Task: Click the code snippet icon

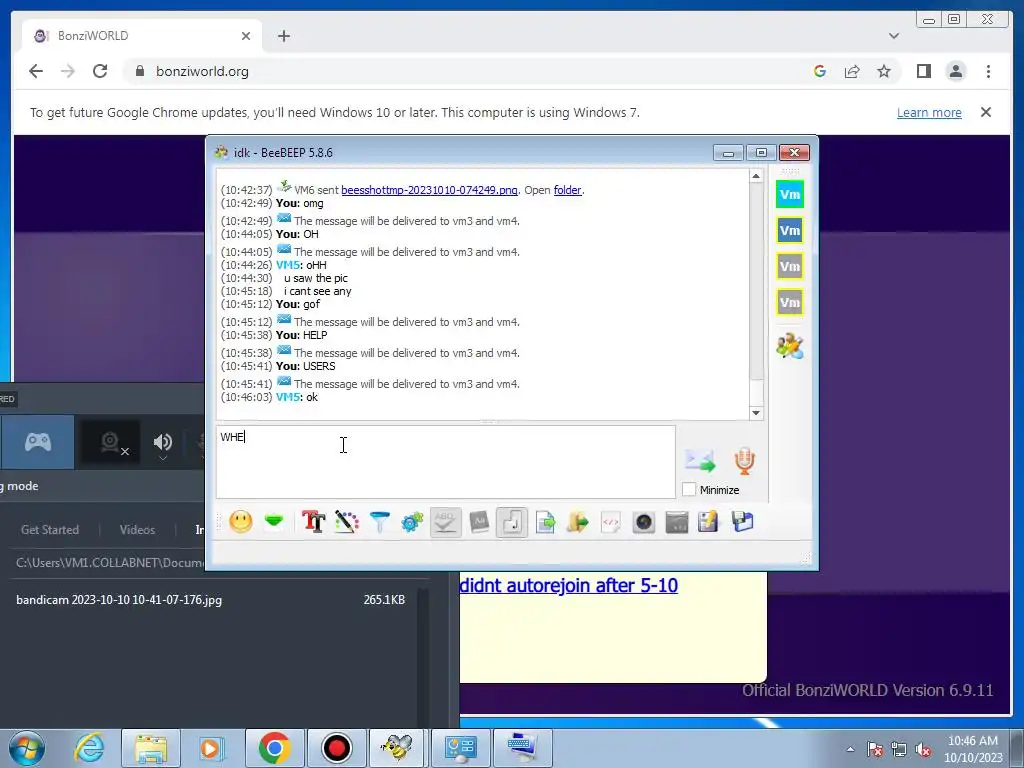Action: click(611, 522)
